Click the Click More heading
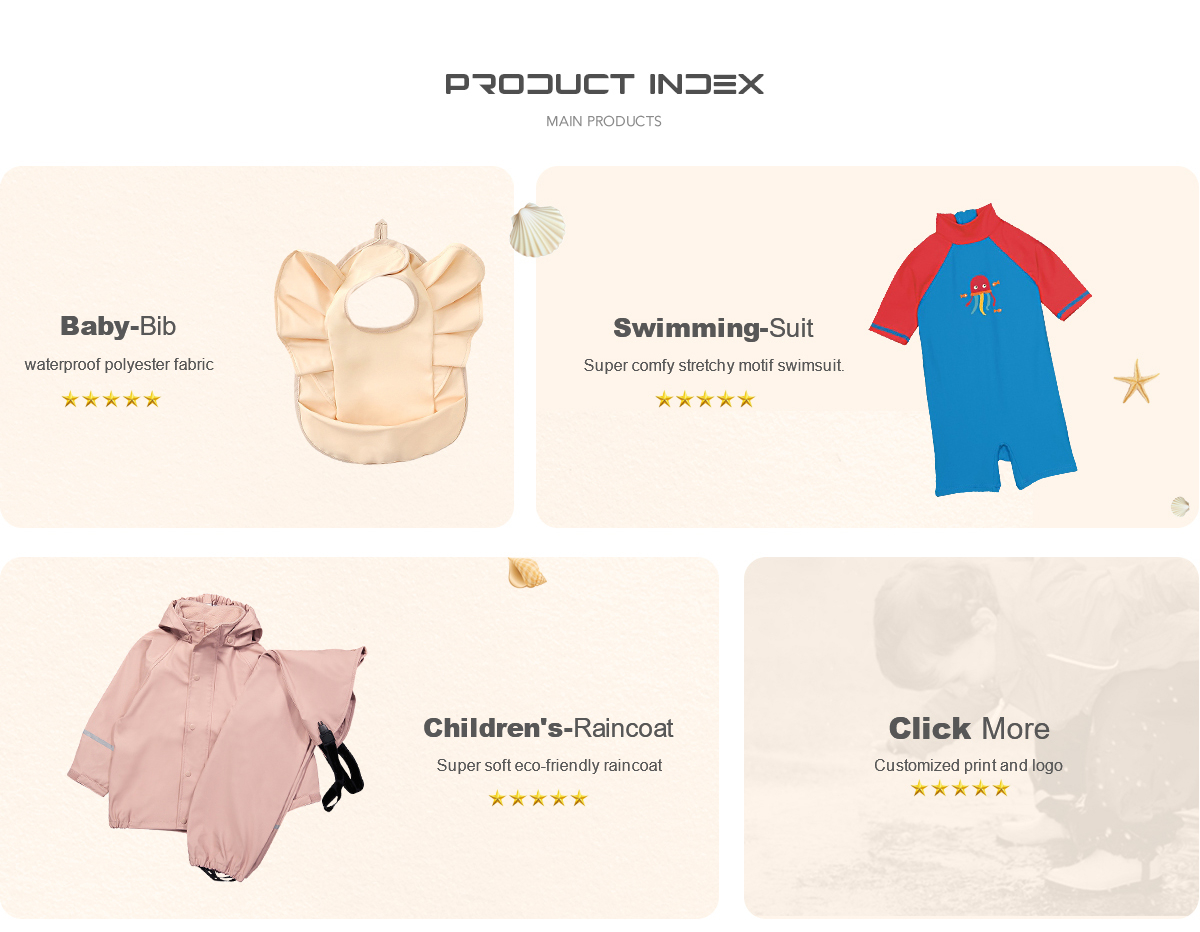Viewport: 1200px width, 932px height. tap(969, 728)
